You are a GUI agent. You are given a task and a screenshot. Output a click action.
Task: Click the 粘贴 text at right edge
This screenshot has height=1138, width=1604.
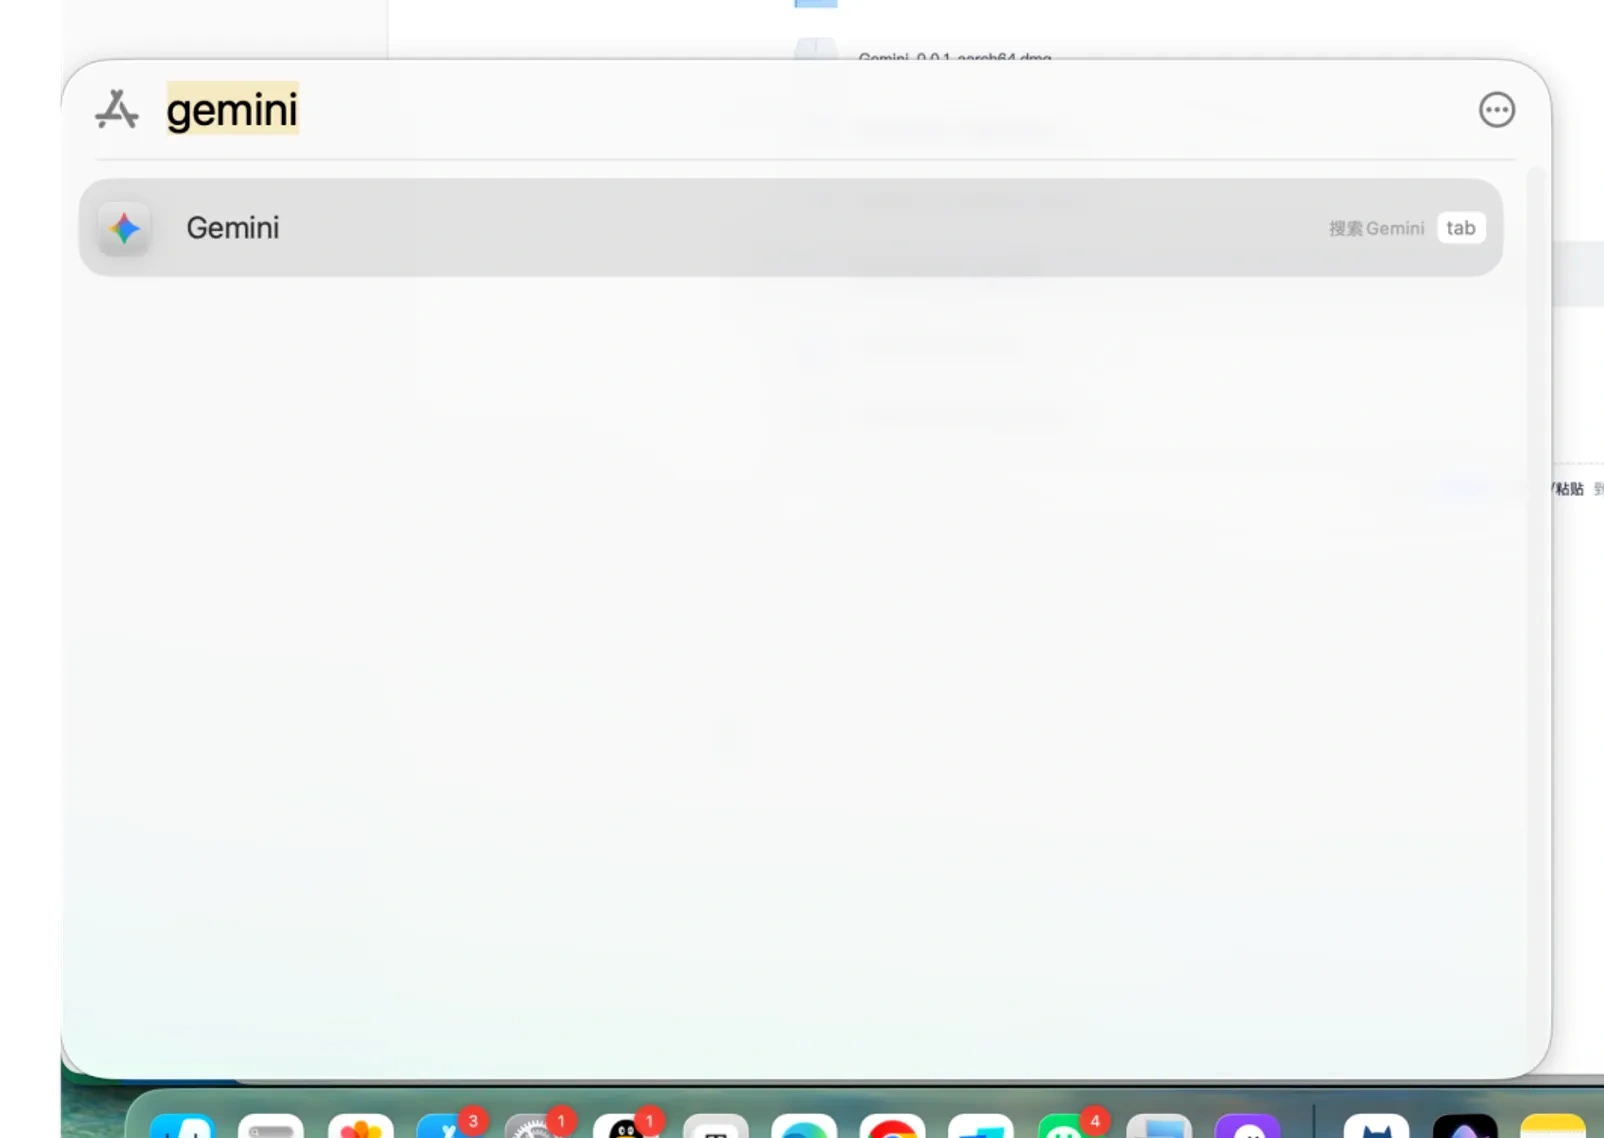pos(1569,488)
